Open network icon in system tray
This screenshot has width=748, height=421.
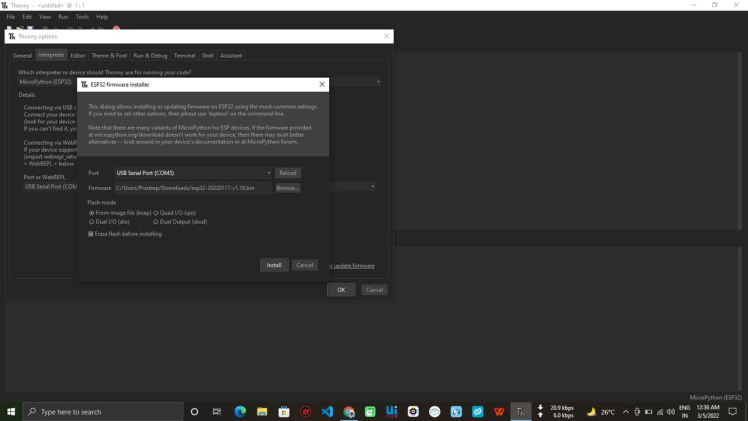(660, 411)
